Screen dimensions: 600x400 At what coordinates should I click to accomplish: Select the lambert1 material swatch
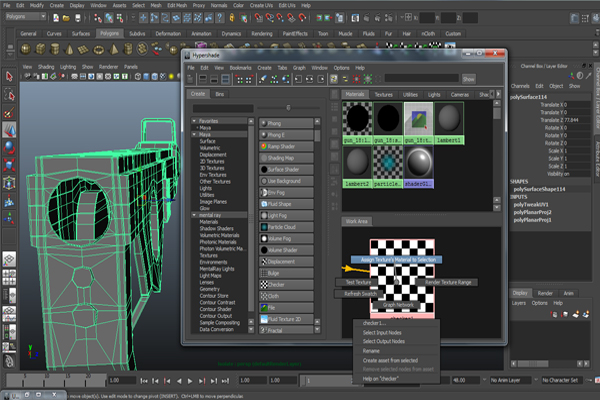pyautogui.click(x=449, y=123)
